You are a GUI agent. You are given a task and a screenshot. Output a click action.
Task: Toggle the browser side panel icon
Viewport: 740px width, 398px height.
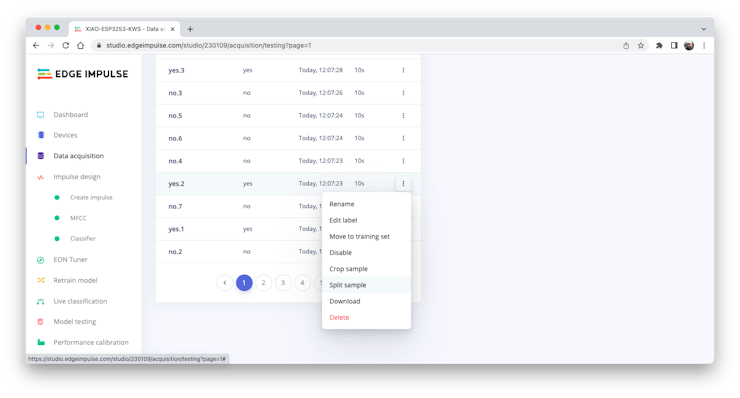click(x=674, y=45)
